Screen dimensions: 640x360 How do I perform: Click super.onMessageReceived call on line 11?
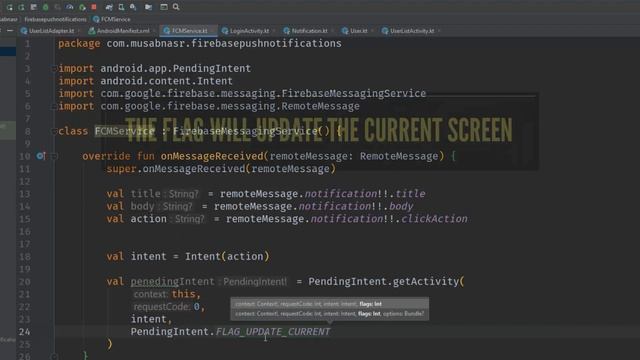point(221,169)
